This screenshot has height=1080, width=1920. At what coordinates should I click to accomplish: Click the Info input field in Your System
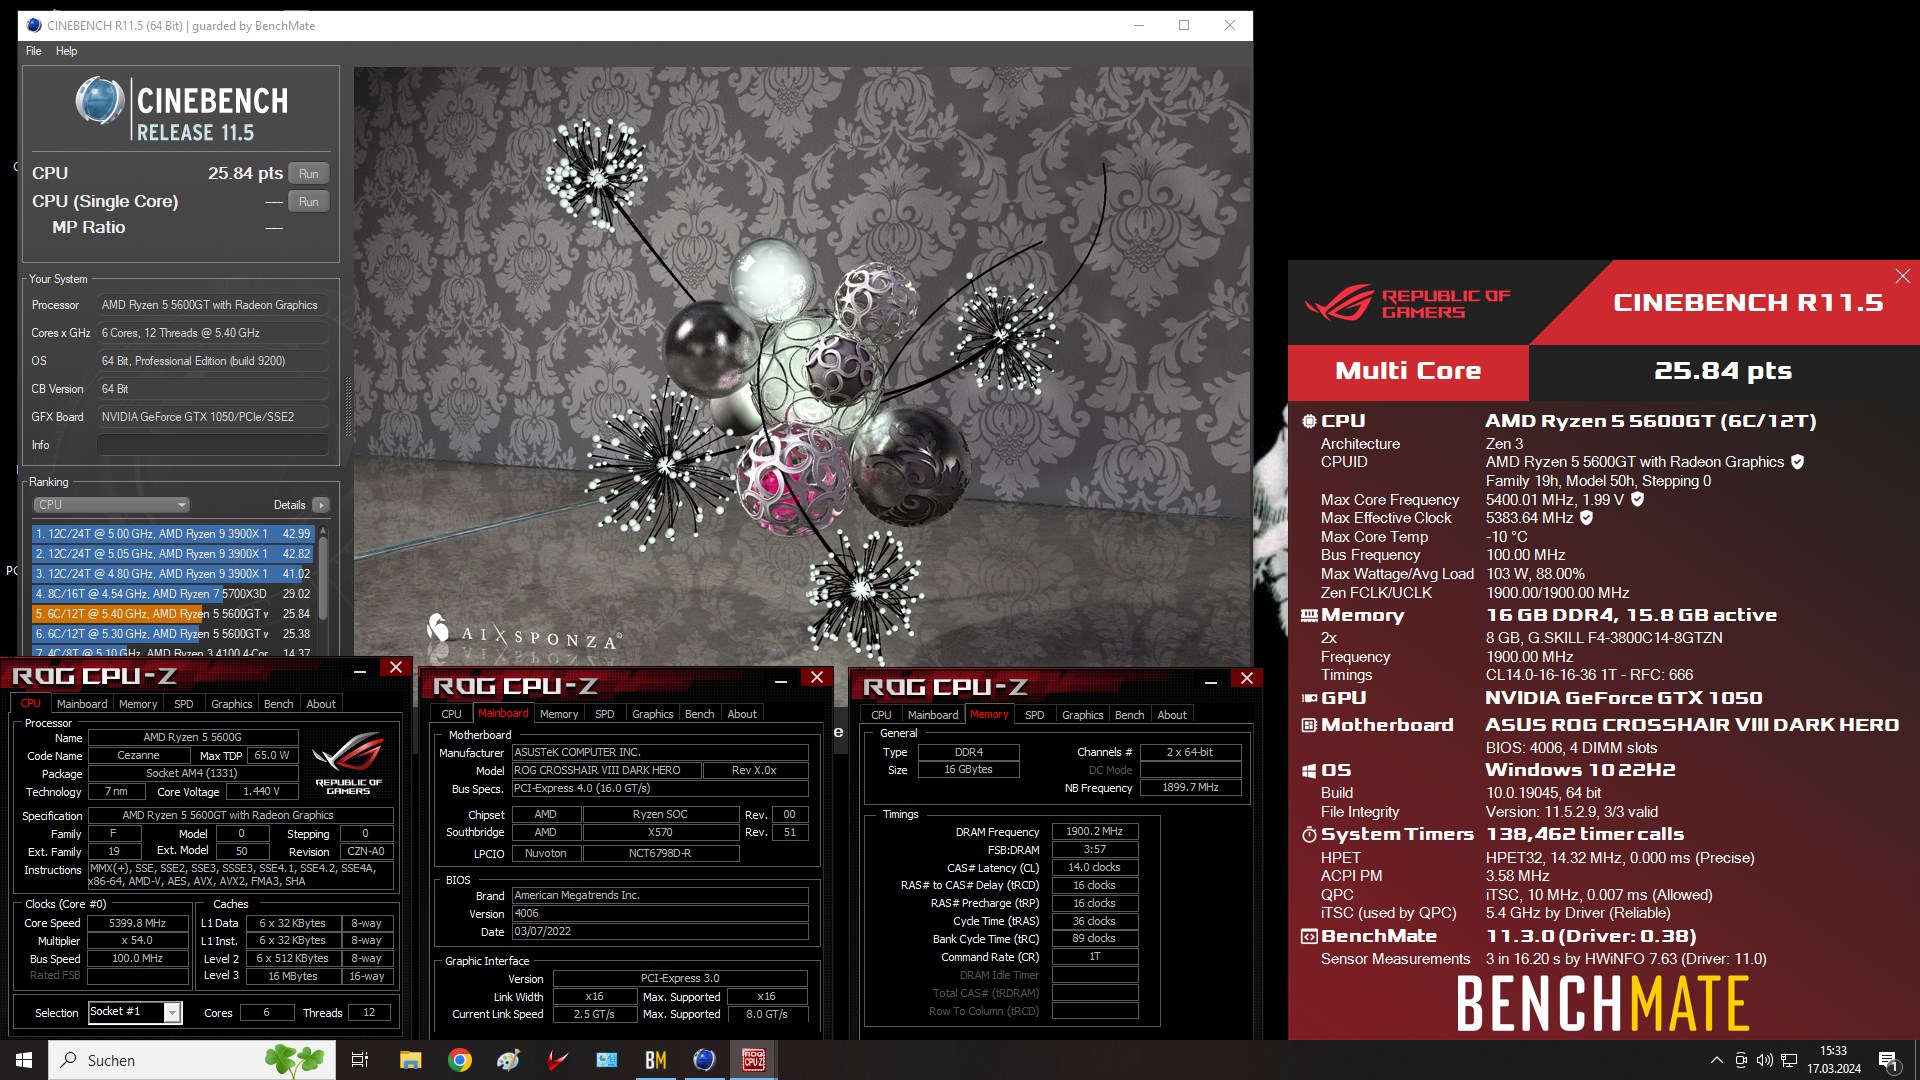[213, 445]
